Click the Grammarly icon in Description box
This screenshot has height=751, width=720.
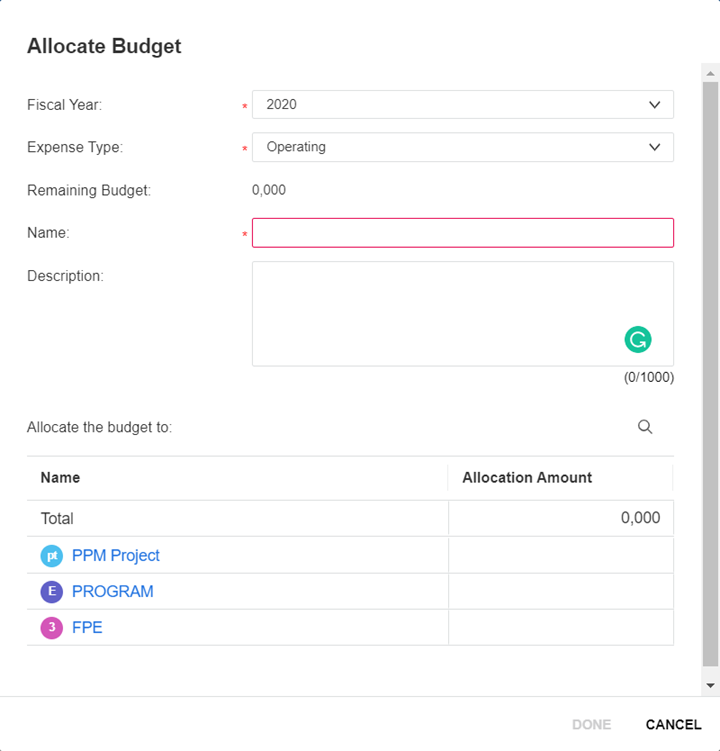638,340
